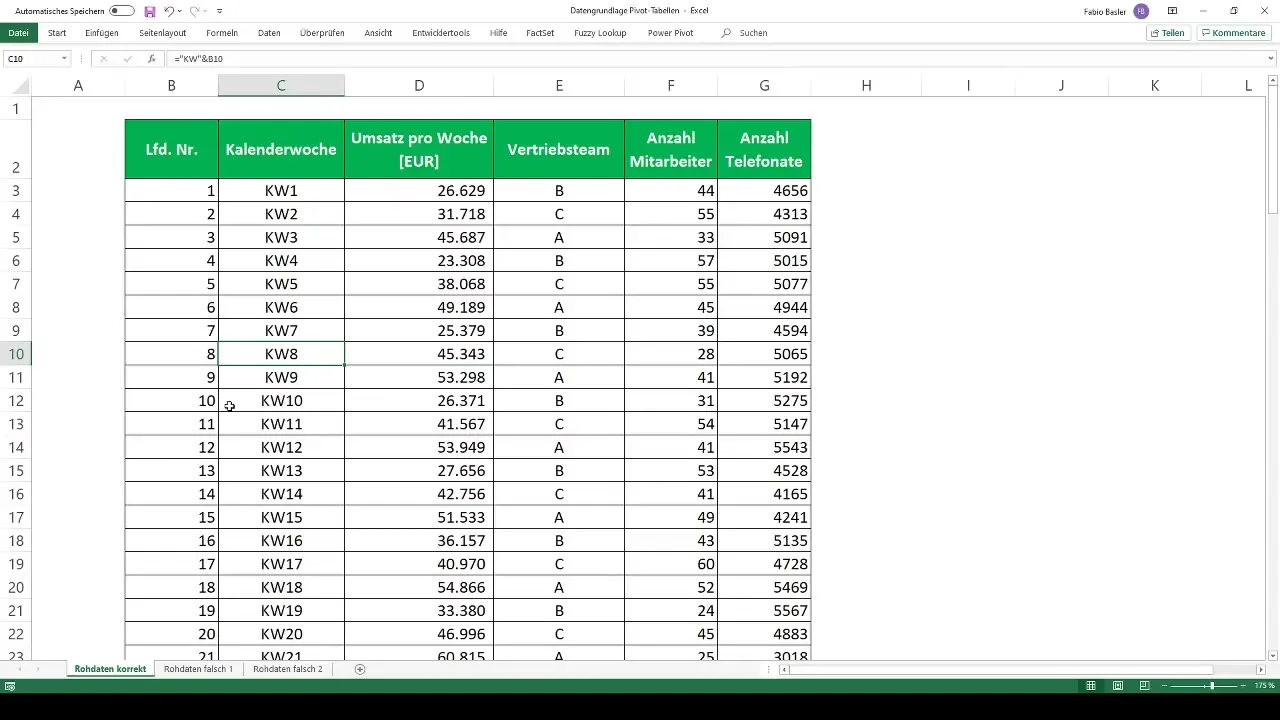Click the macro recording status bar icon
1280x720 pixels.
pyautogui.click(x=10, y=686)
